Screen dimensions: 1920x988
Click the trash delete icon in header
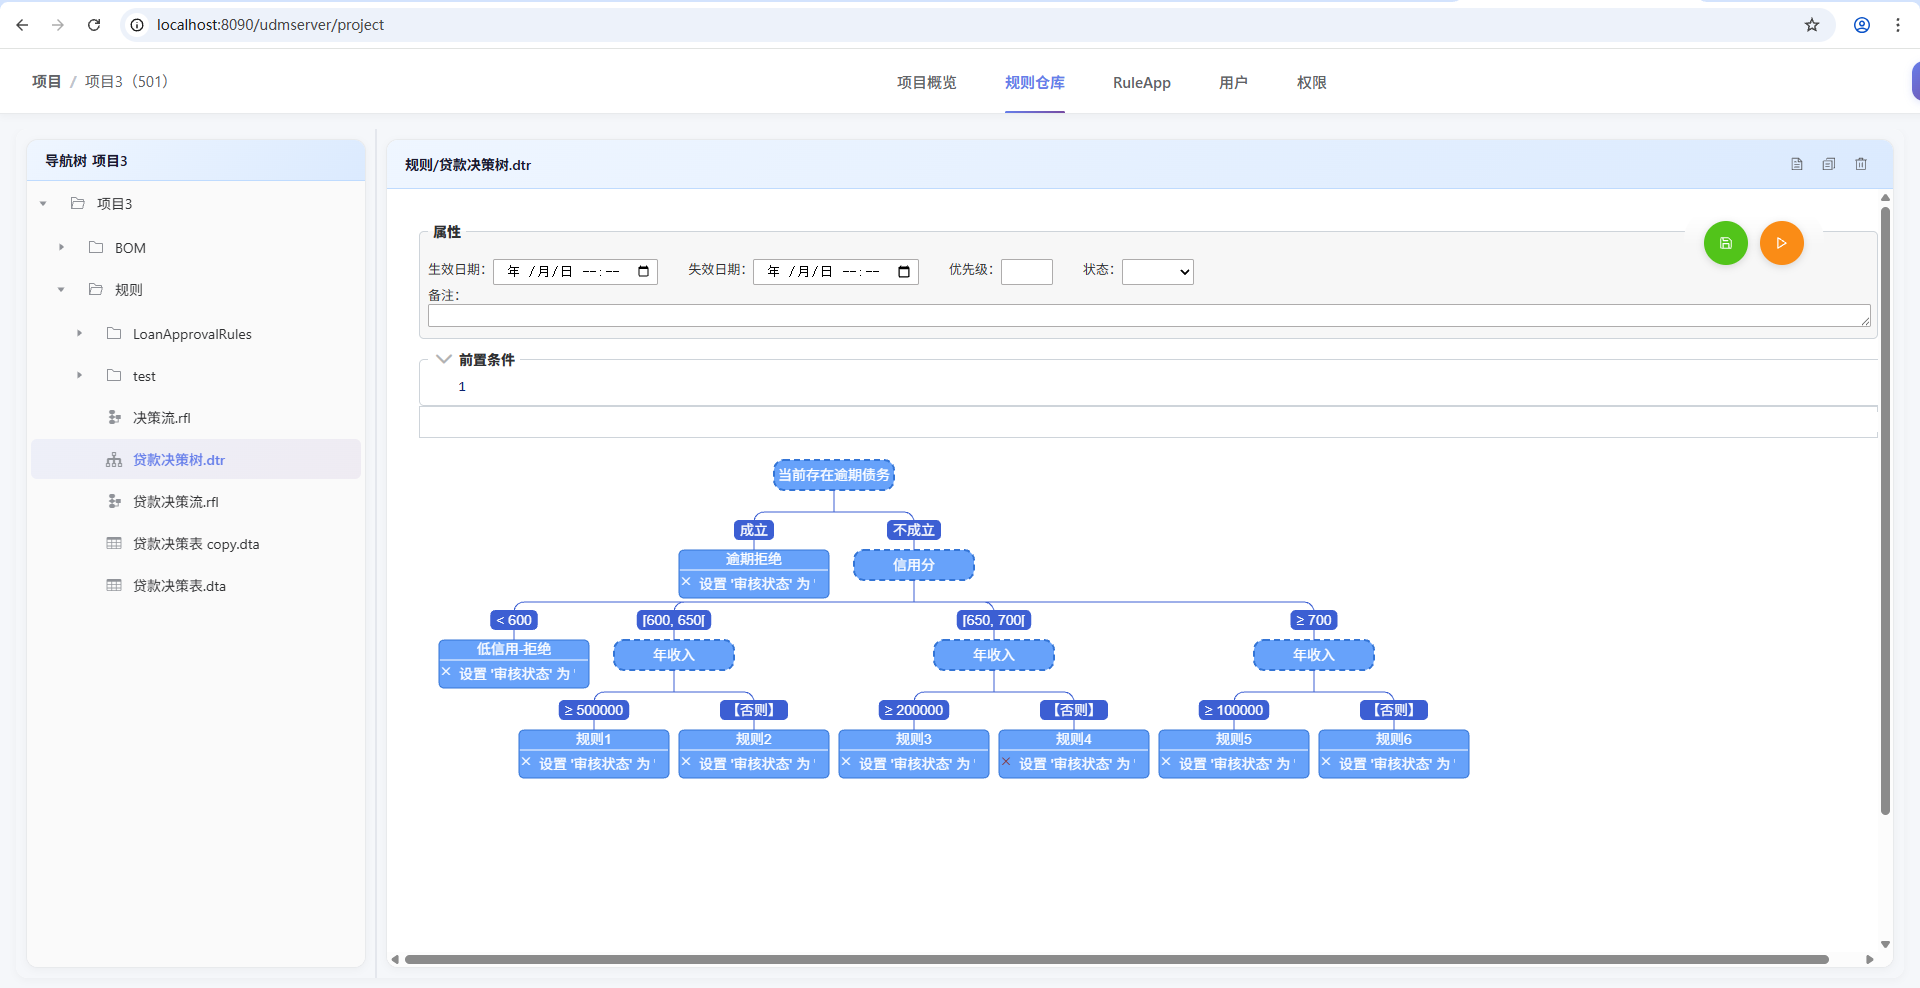[x=1861, y=164]
